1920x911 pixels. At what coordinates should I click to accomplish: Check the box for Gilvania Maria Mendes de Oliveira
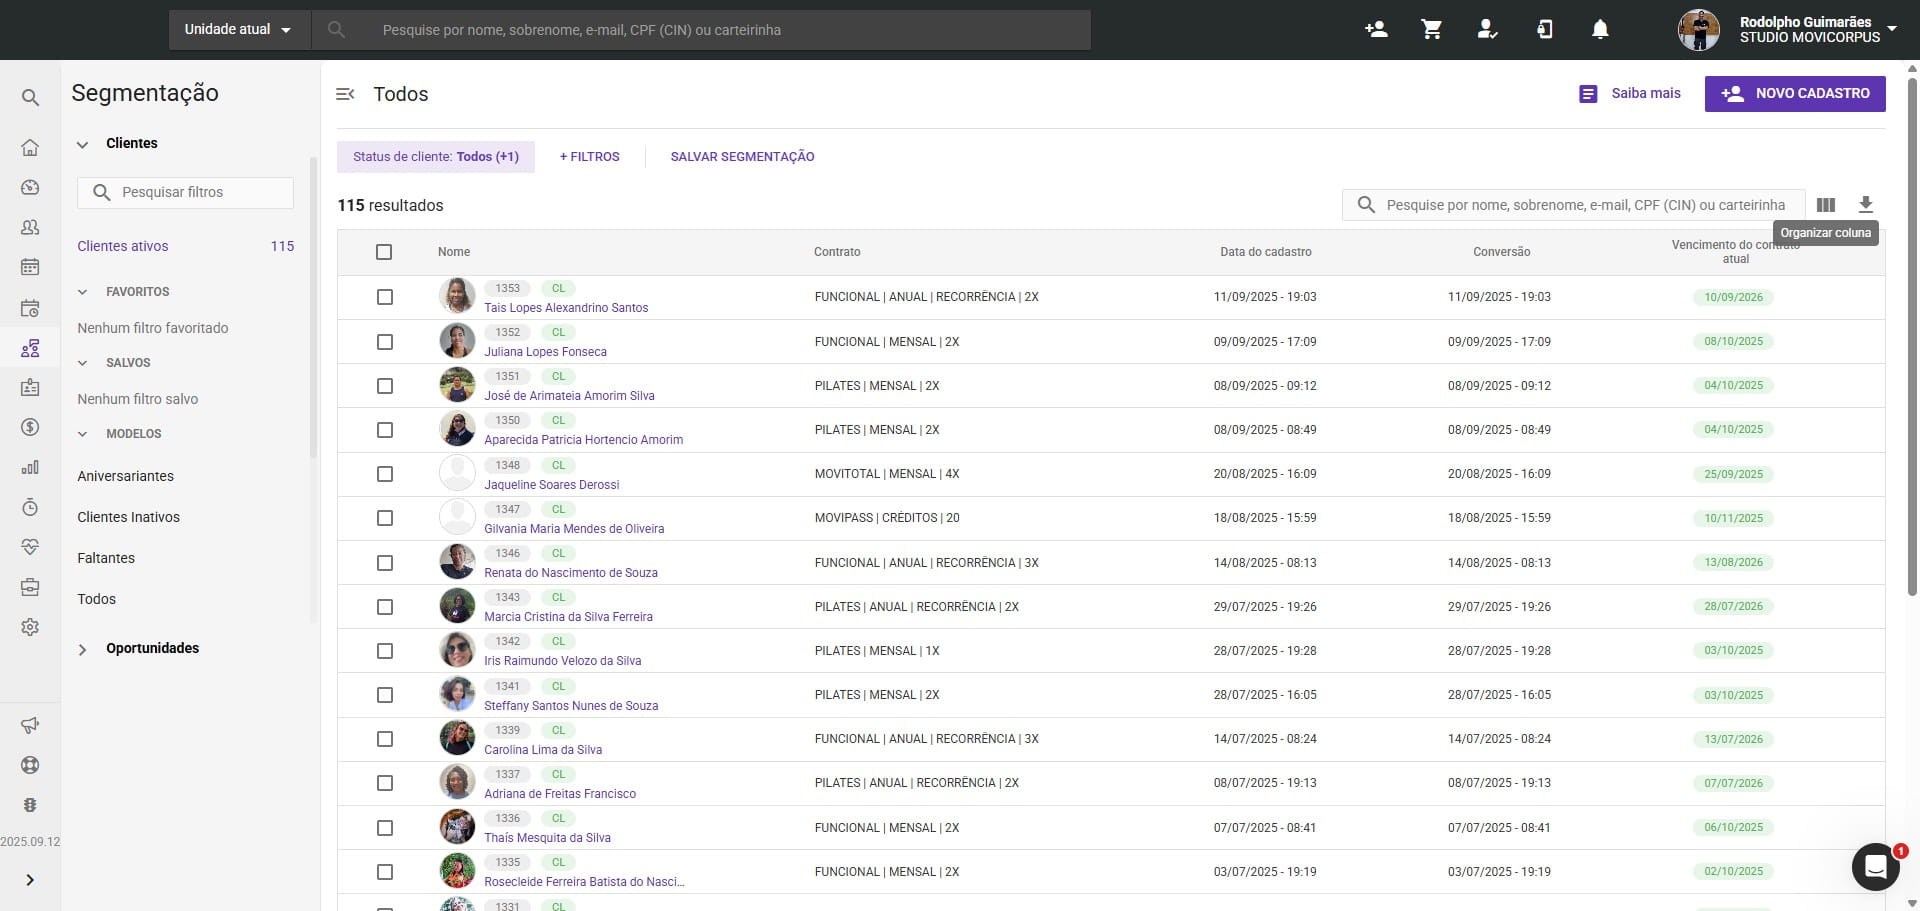pyautogui.click(x=385, y=518)
